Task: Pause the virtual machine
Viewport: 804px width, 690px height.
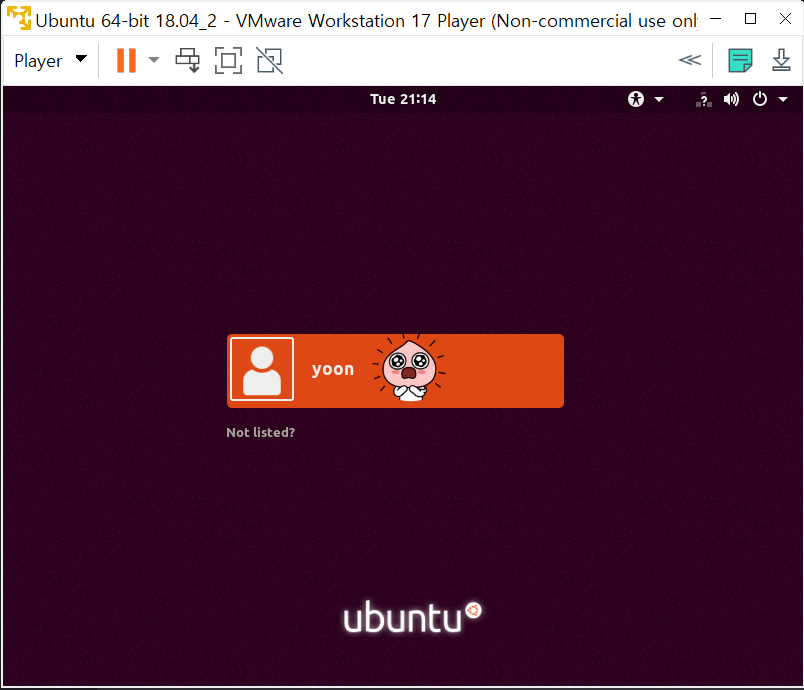Action: 126,60
